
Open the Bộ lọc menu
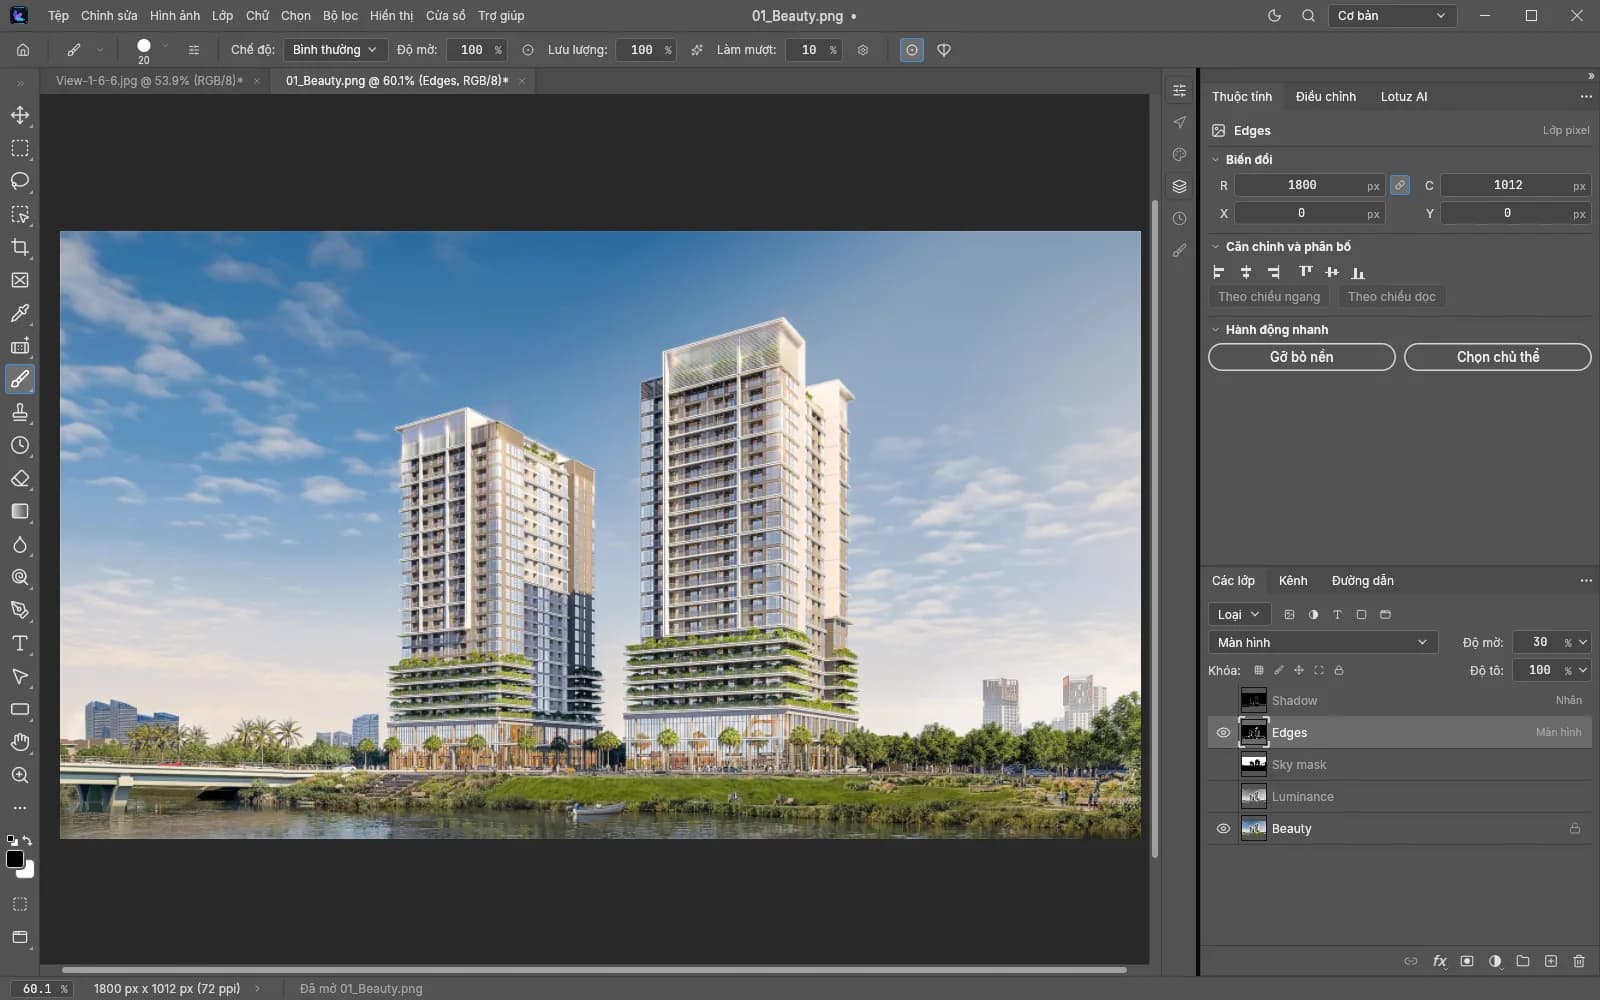tap(340, 16)
